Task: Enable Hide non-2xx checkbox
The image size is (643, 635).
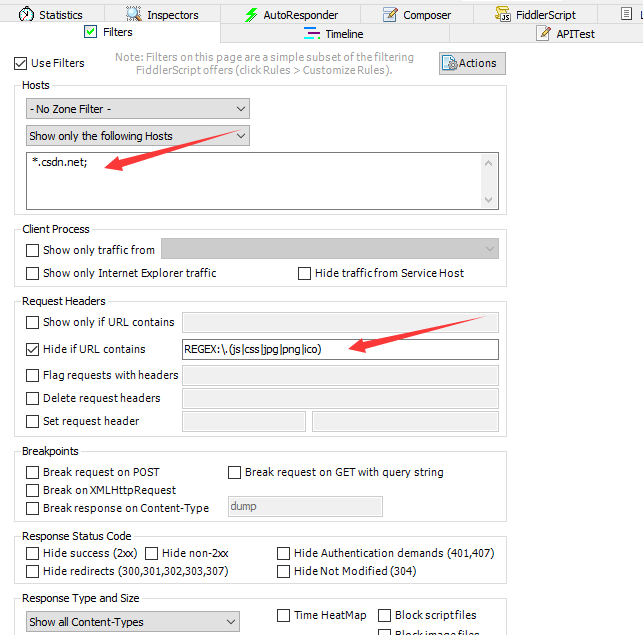Action: [x=151, y=553]
